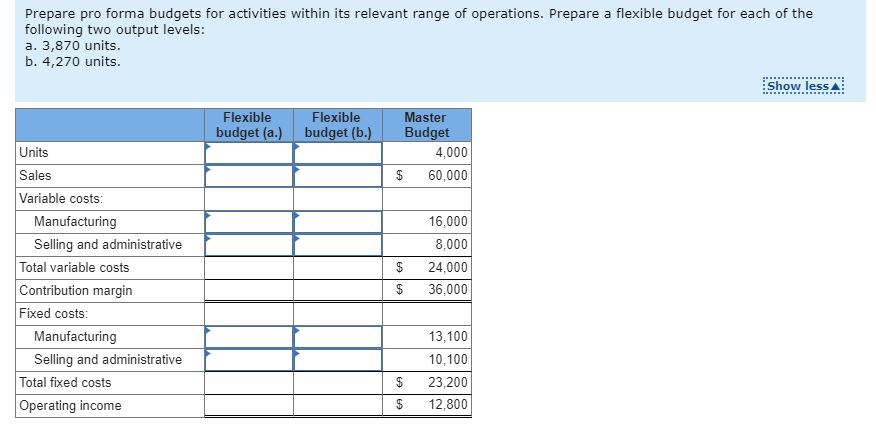Click the Master Budget column header
Screen dimensions: 876x424
[427, 125]
